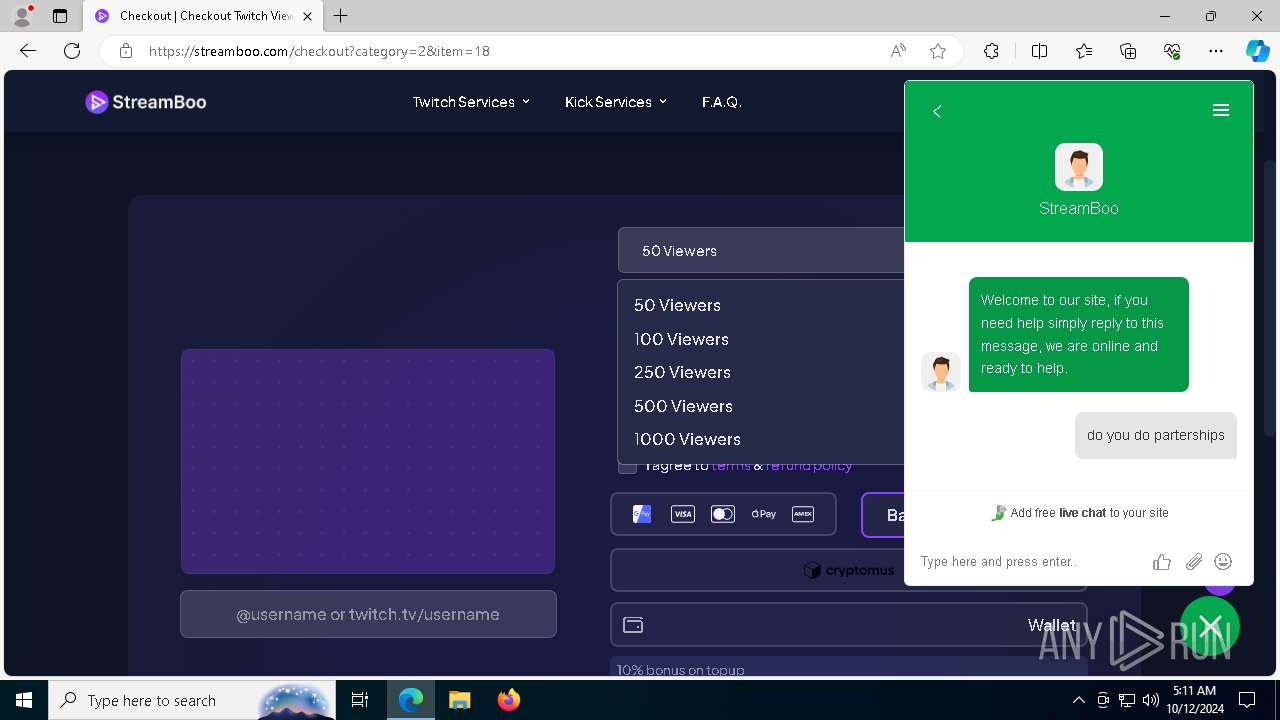Refresh the page
The width and height of the screenshot is (1280, 720).
(x=71, y=51)
